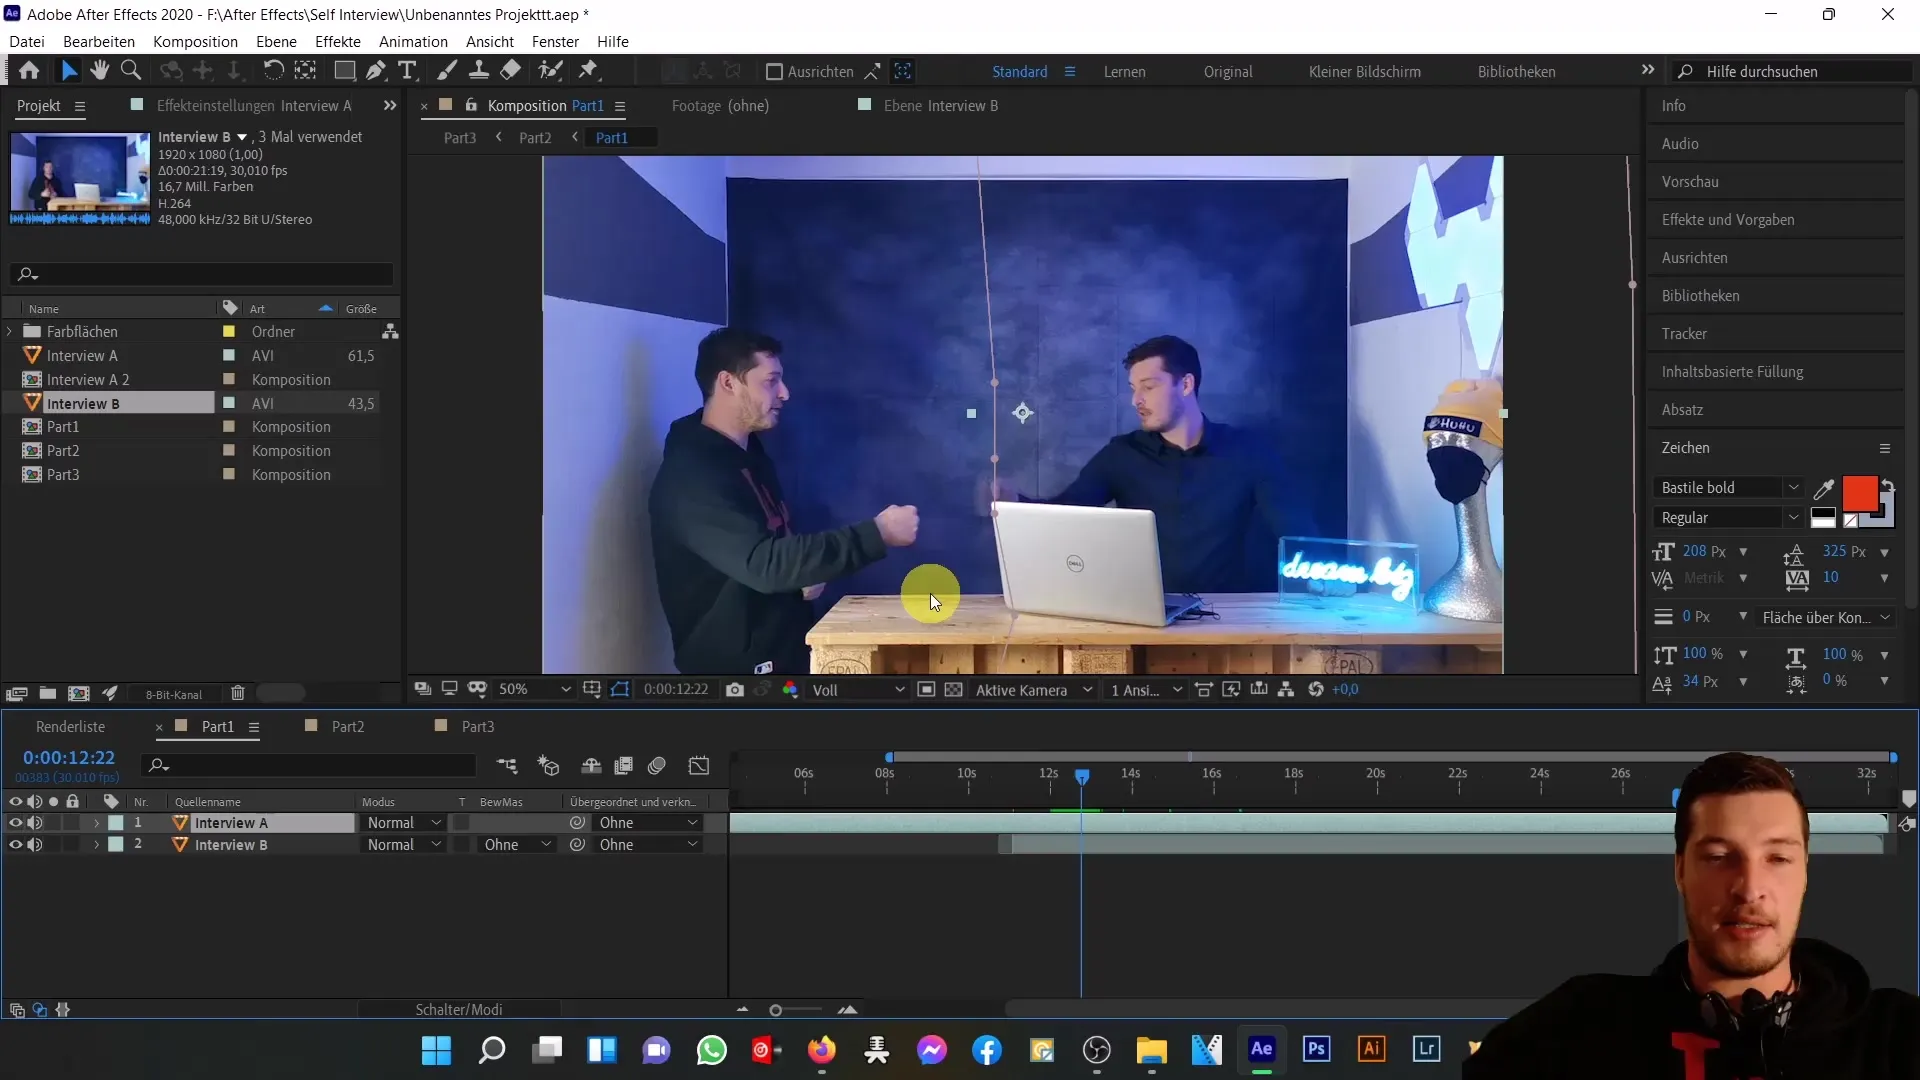The width and height of the screenshot is (1920, 1080).
Task: Switch to Lernen workspace
Action: (1124, 72)
